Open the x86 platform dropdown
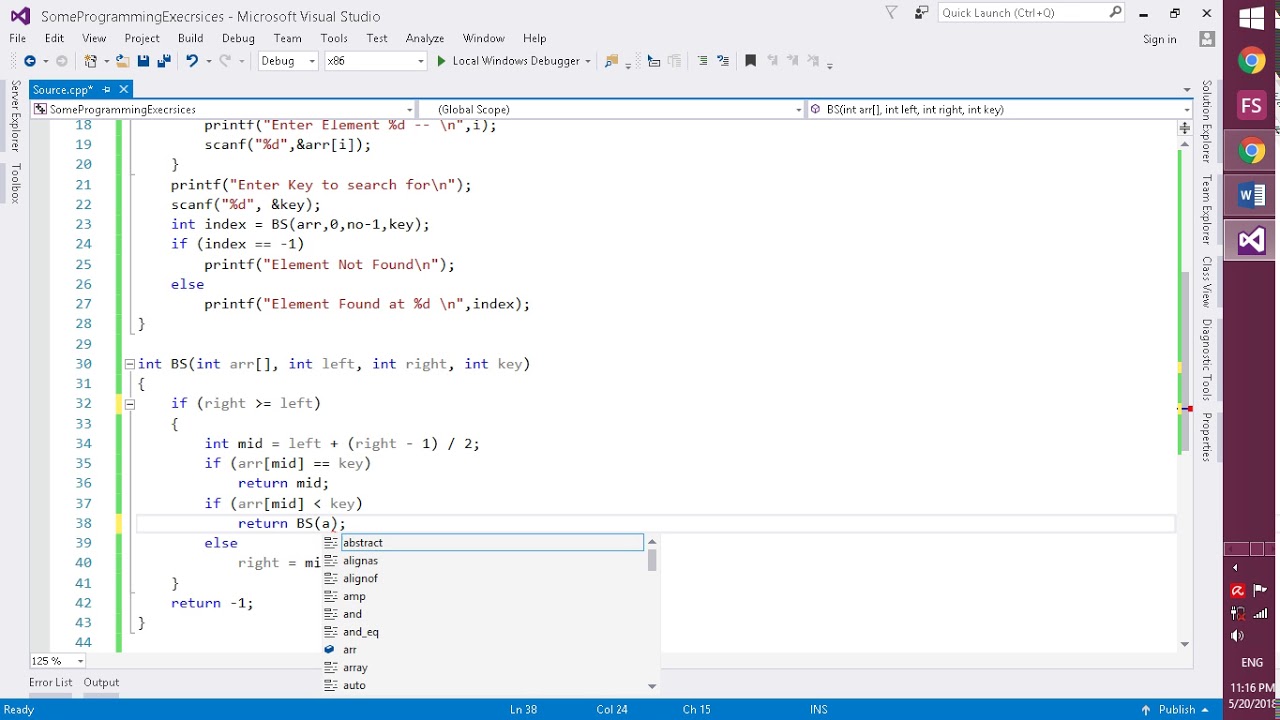Image resolution: width=1280 pixels, height=720 pixels. [376, 61]
